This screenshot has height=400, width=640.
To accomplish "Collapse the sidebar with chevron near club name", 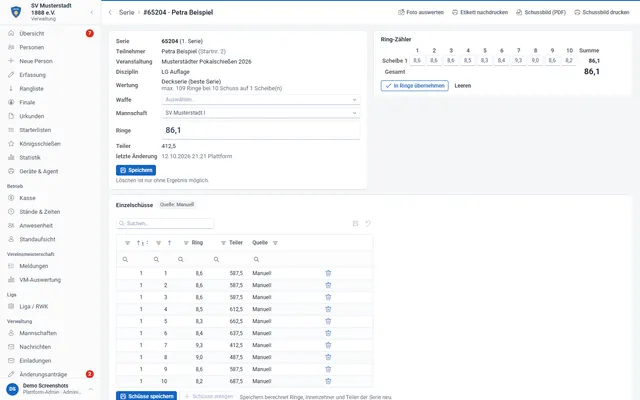I will pyautogui.click(x=91, y=12).
